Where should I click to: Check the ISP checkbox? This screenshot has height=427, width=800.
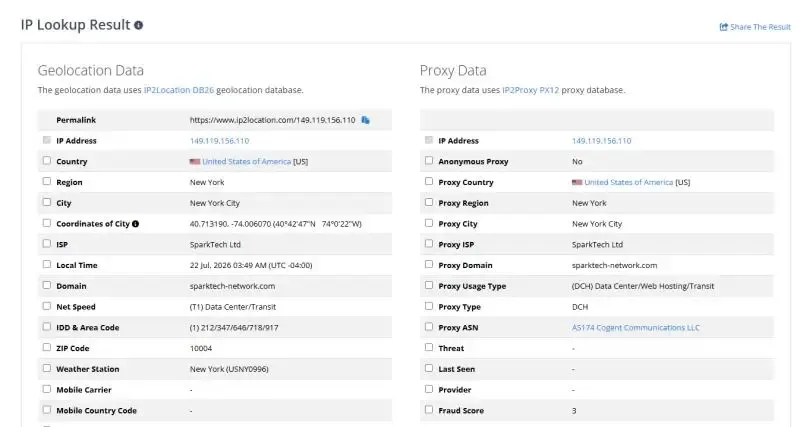click(x=47, y=243)
